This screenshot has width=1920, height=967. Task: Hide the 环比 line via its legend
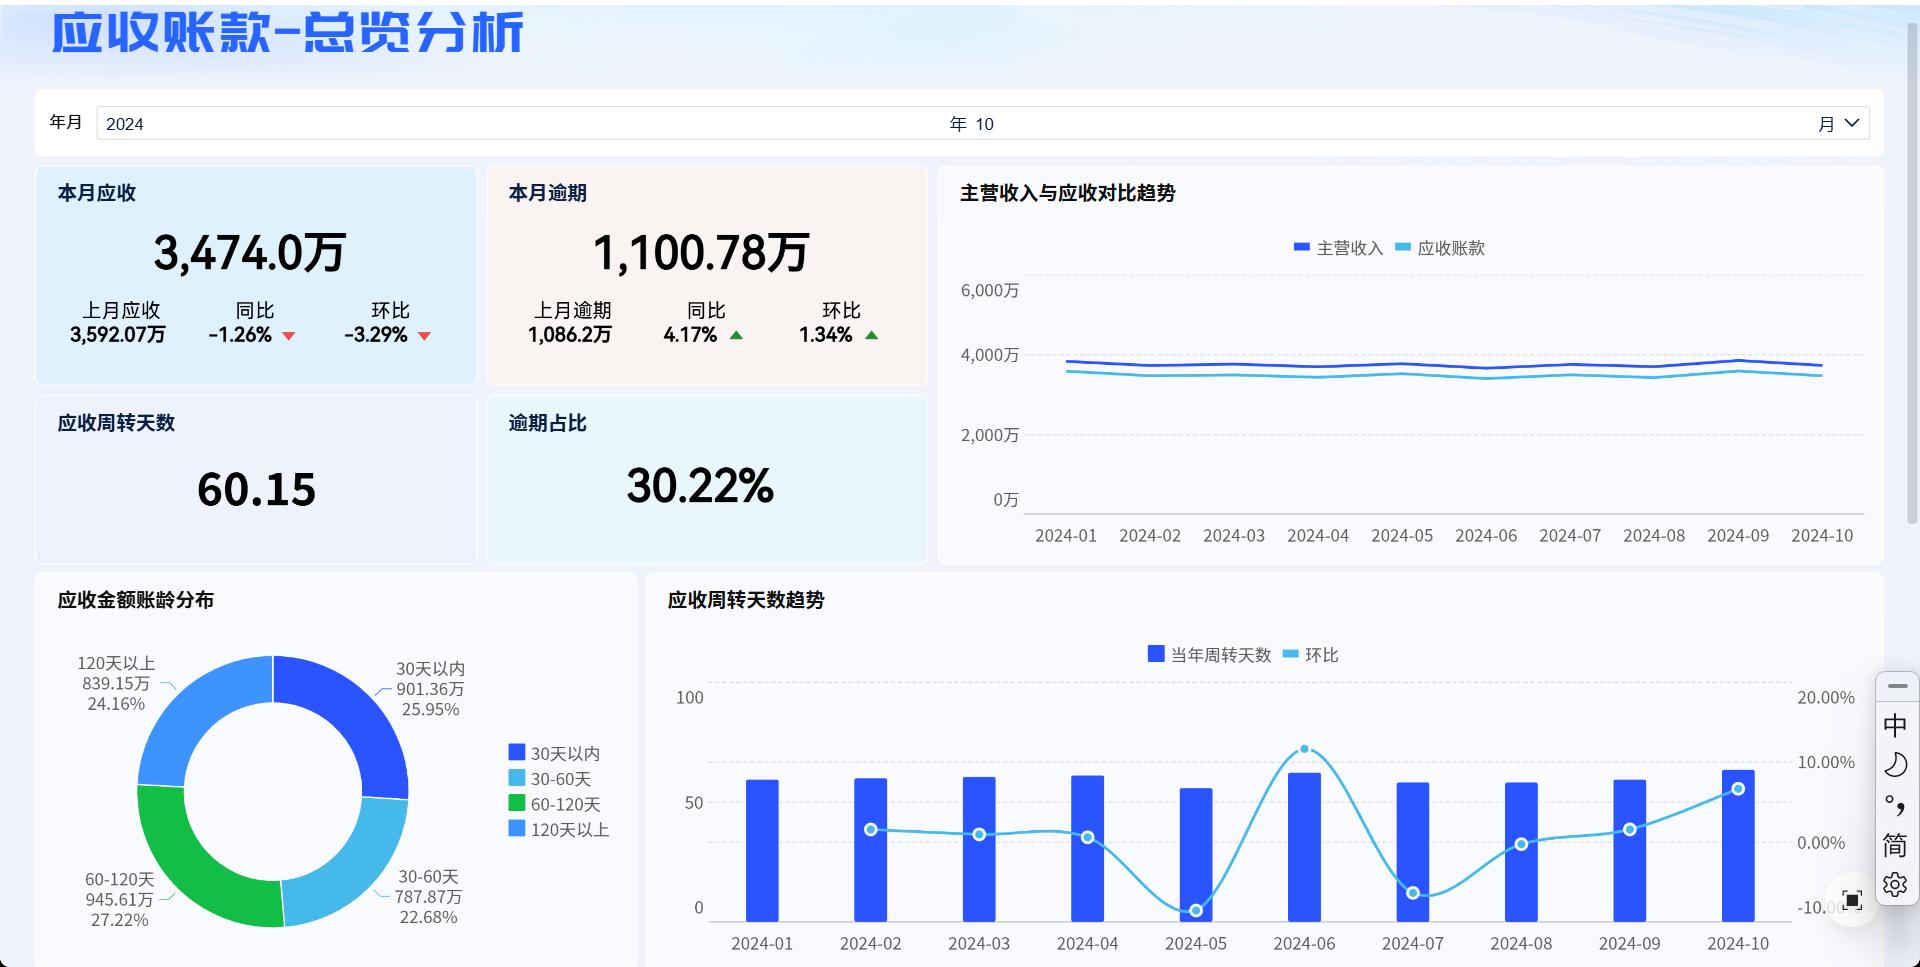[1310, 655]
